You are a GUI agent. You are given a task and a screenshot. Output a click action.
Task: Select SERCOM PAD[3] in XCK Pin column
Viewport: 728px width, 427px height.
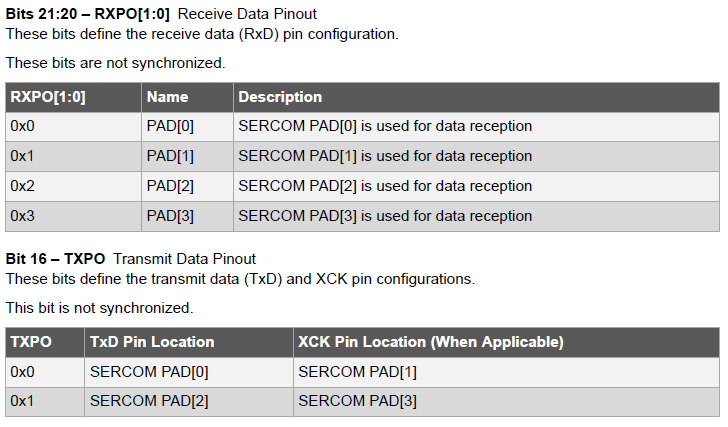tap(358, 401)
